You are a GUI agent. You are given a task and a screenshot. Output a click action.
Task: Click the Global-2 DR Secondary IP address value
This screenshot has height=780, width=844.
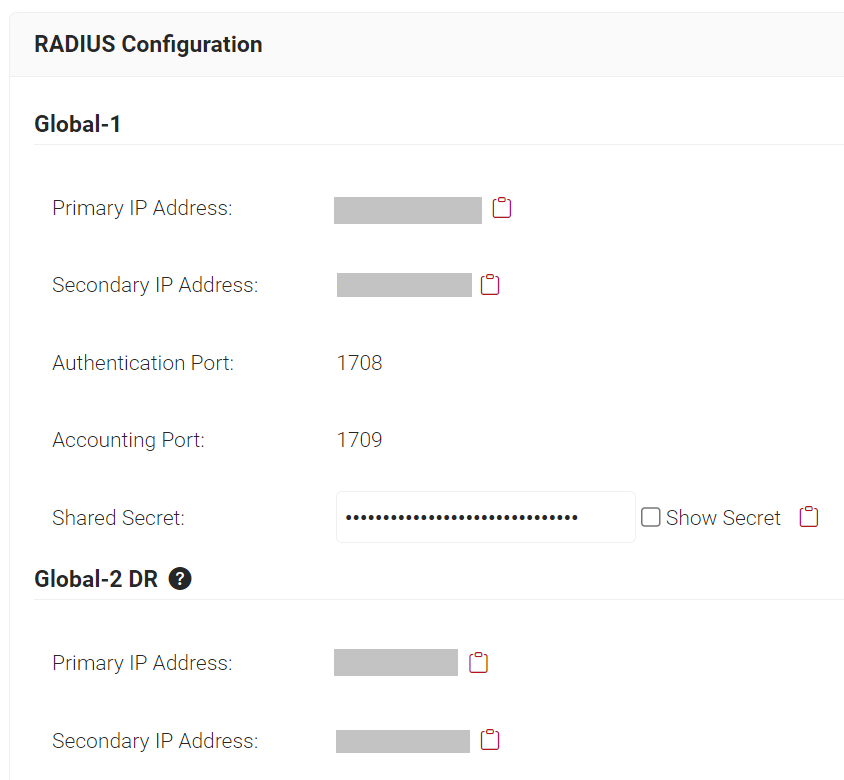403,741
